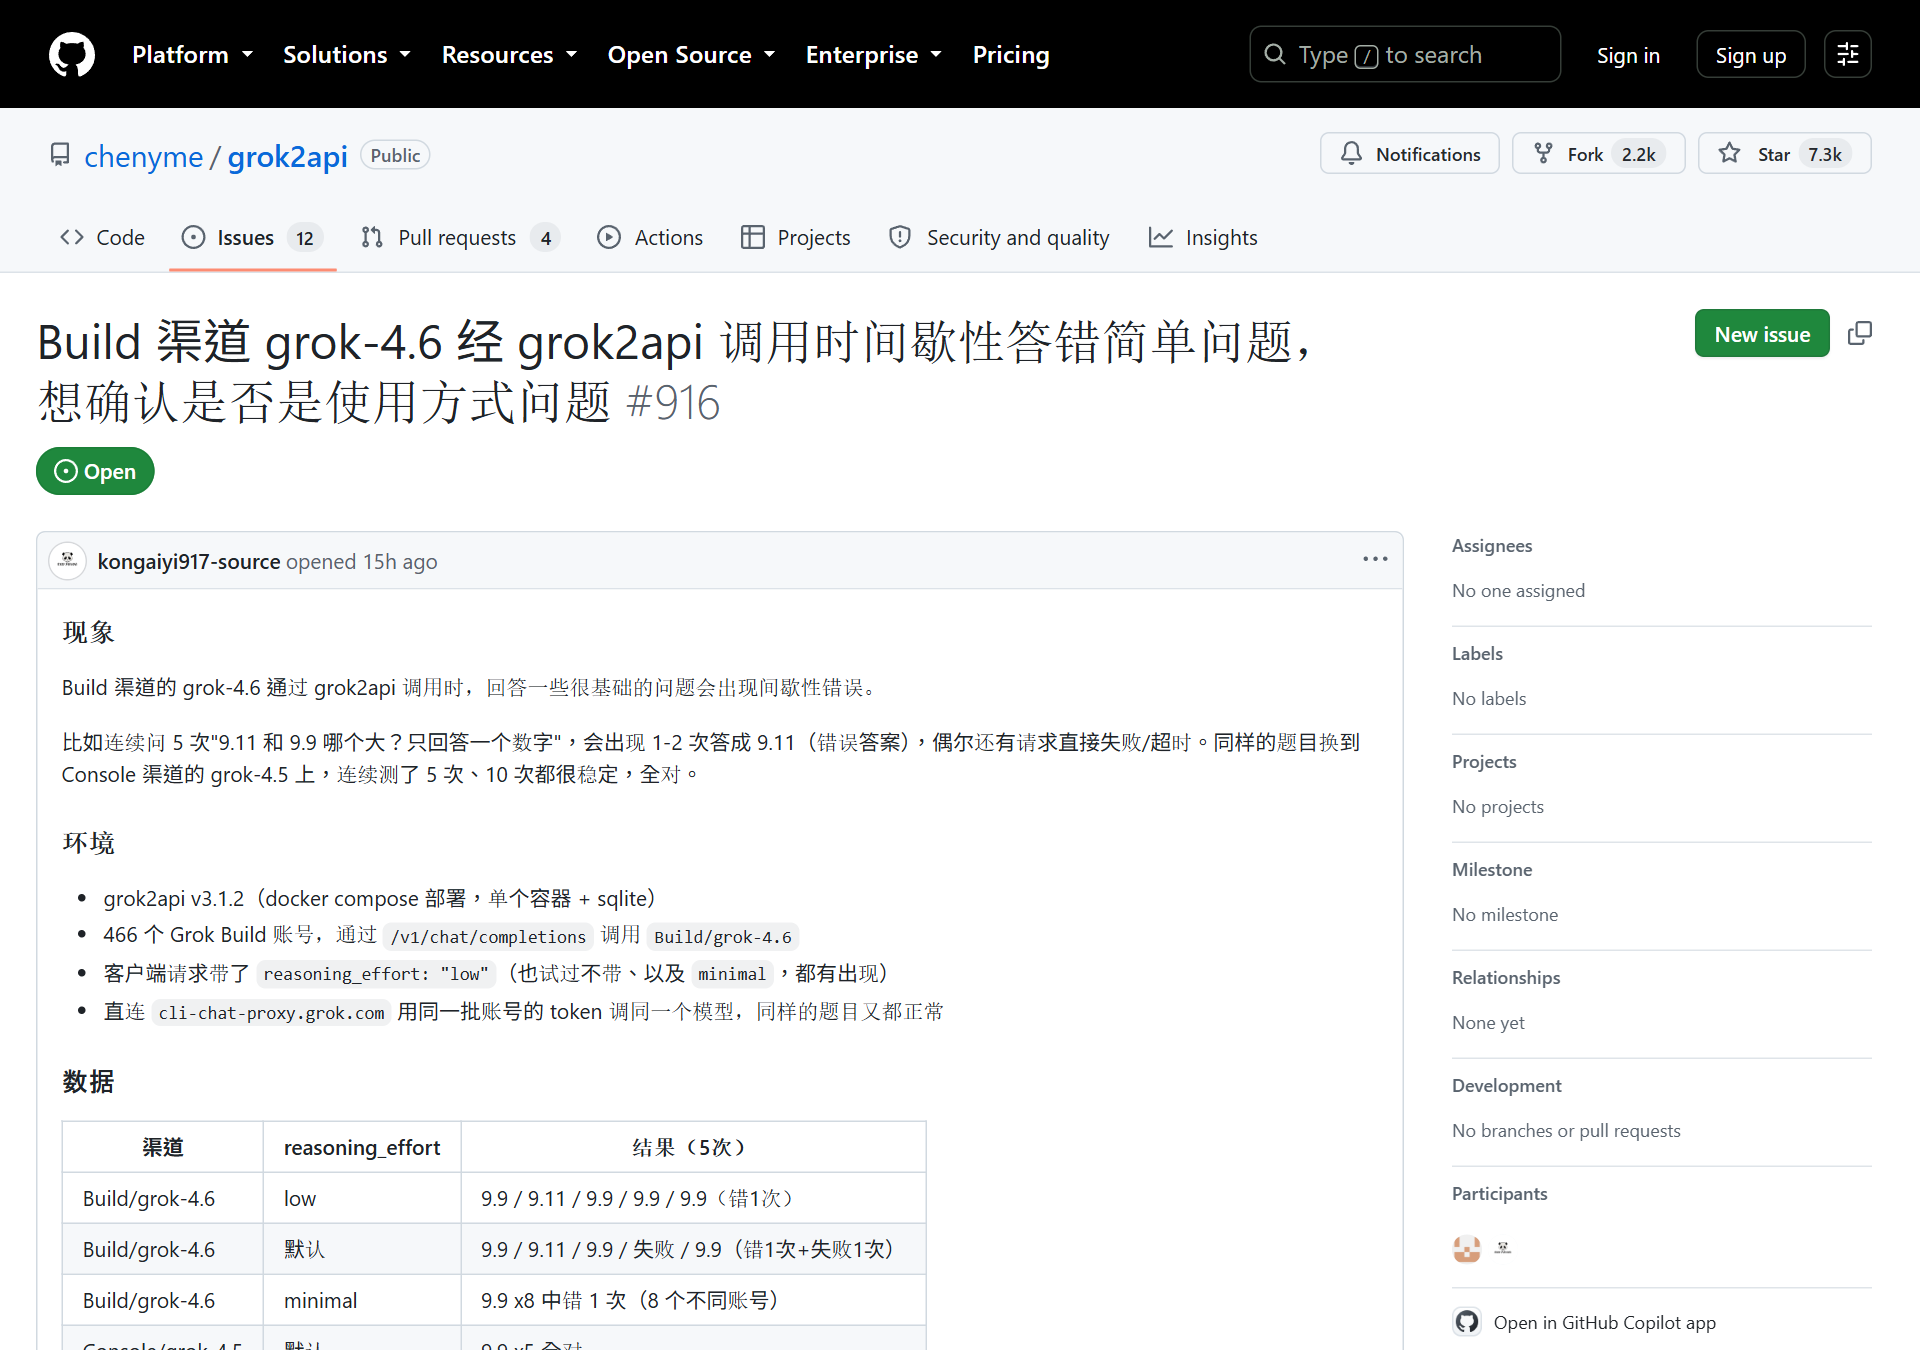Open the appearance settings sliders icon
The width and height of the screenshot is (1920, 1350).
pyautogui.click(x=1848, y=54)
